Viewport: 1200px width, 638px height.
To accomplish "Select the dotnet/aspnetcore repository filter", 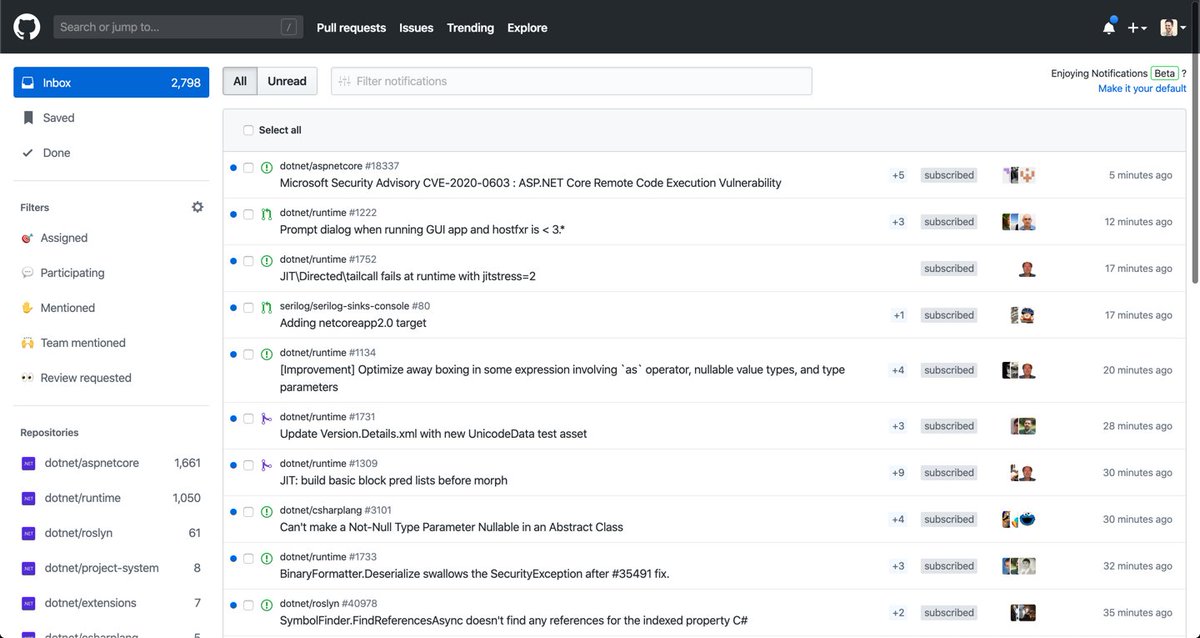I will [x=111, y=463].
